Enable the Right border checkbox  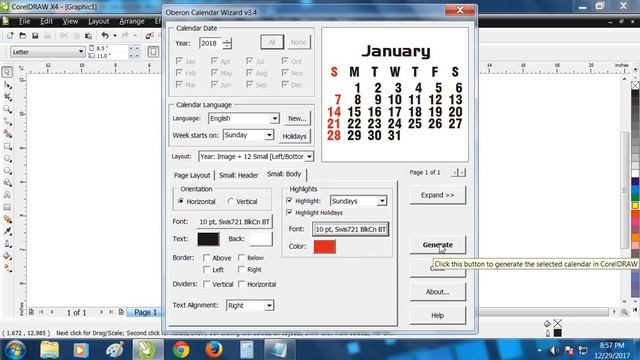click(x=241, y=269)
